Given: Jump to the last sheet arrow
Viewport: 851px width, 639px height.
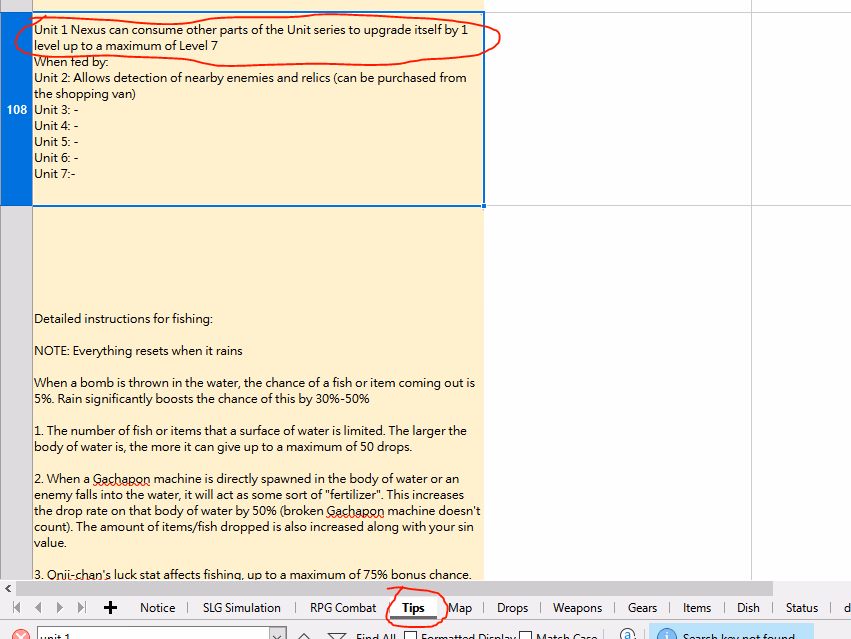Looking at the screenshot, I should coord(82,607).
